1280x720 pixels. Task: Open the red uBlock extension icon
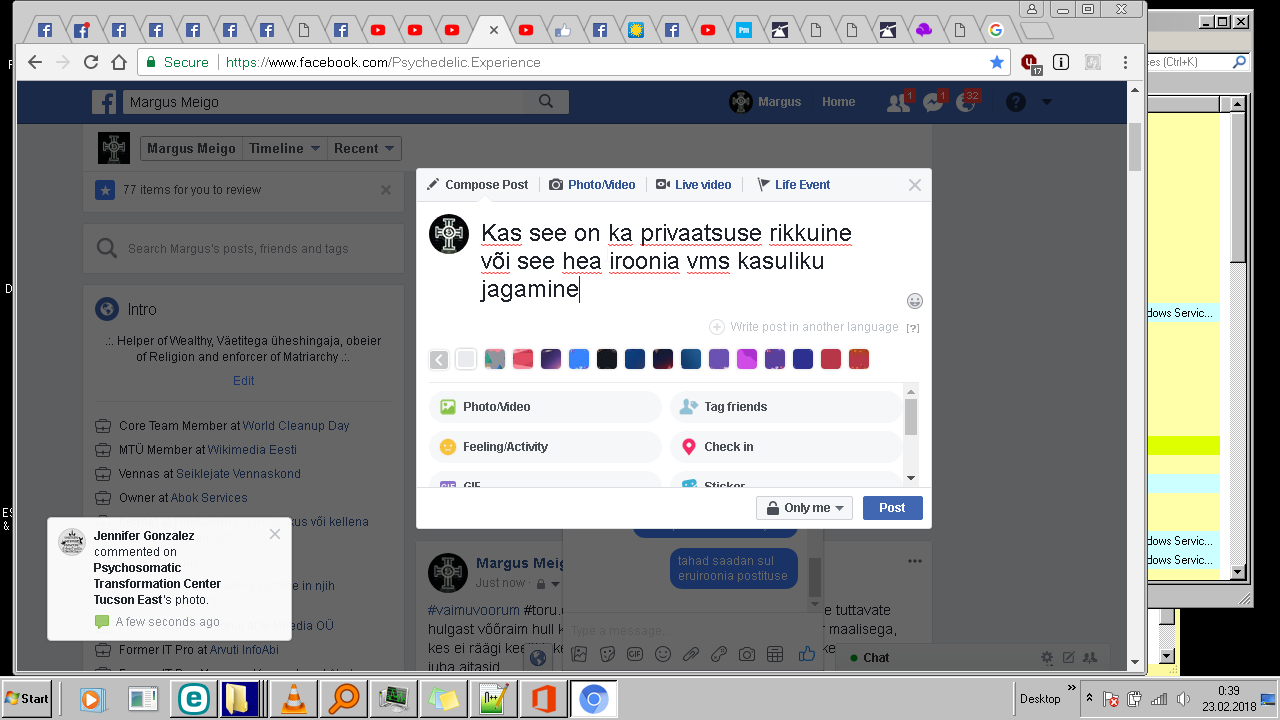1030,63
